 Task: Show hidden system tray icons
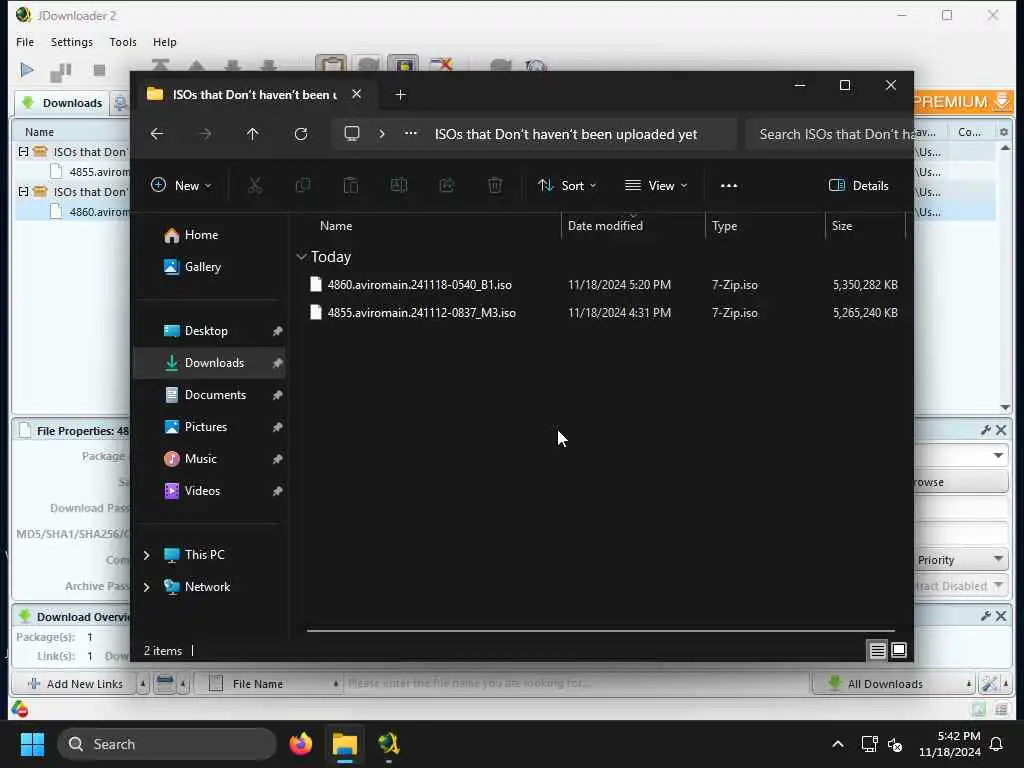(838, 744)
